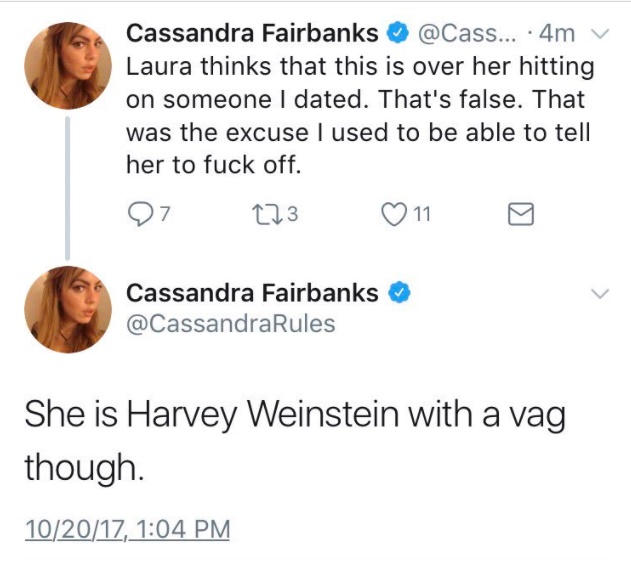Send the tweet via the envelope message icon
Viewport: 631px width, 563px height.
coord(522,213)
